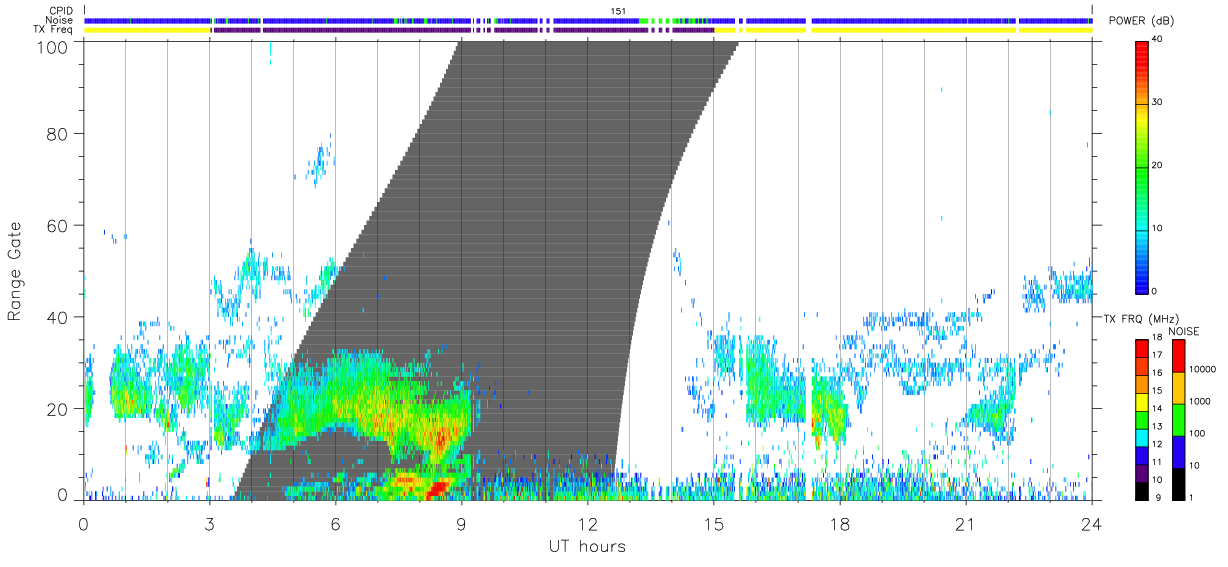1228x567 pixels.
Task: Click the 17 label on TX FRQ legend
Action: pyautogui.click(x=1158, y=355)
